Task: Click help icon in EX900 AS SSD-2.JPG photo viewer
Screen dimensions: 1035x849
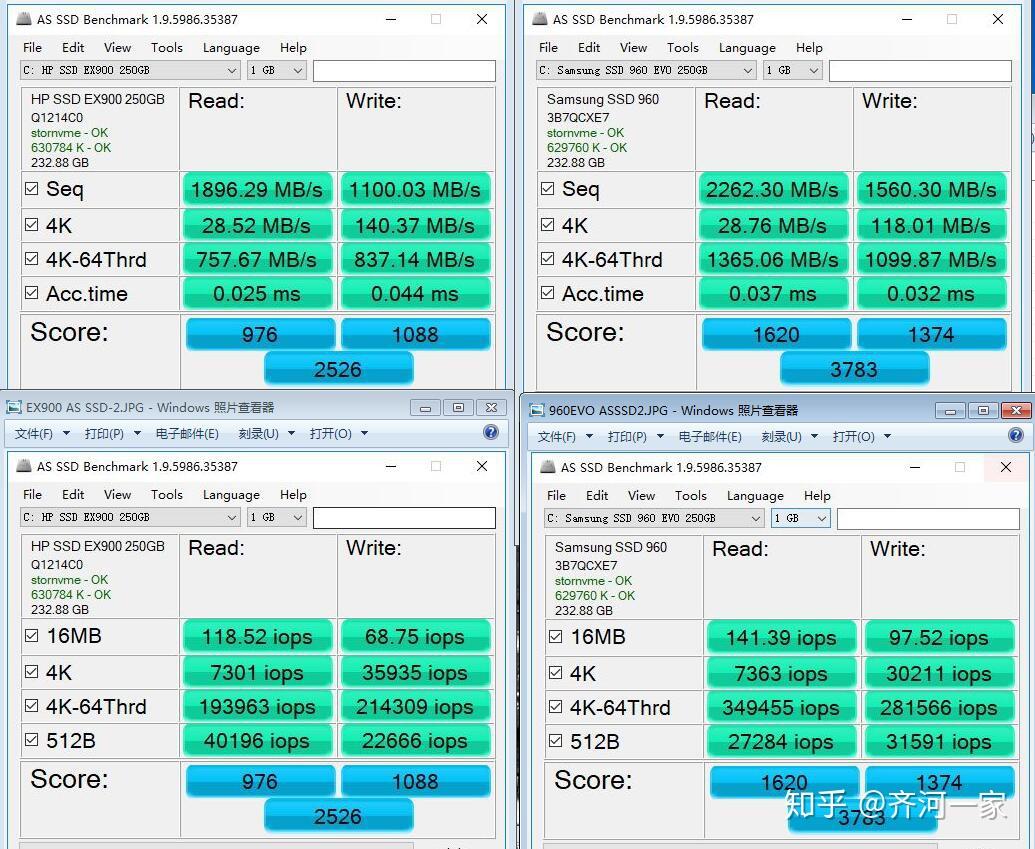Action: pyautogui.click(x=490, y=432)
